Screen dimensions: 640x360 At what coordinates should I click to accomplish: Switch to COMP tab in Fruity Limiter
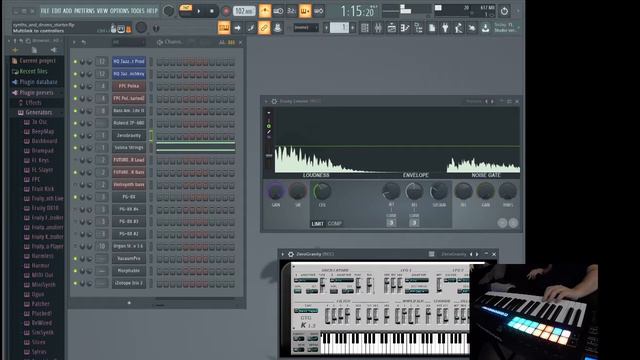point(335,224)
